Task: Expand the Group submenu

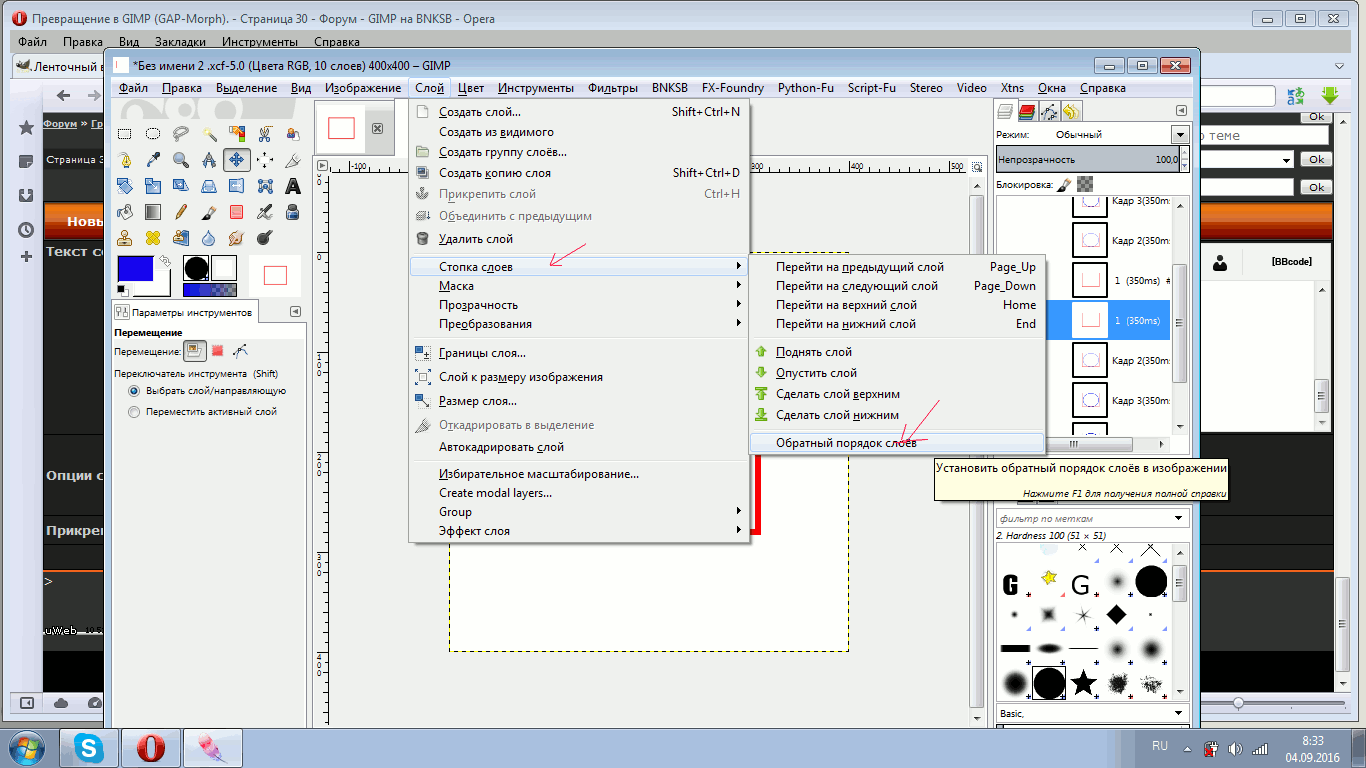Action: click(580, 512)
